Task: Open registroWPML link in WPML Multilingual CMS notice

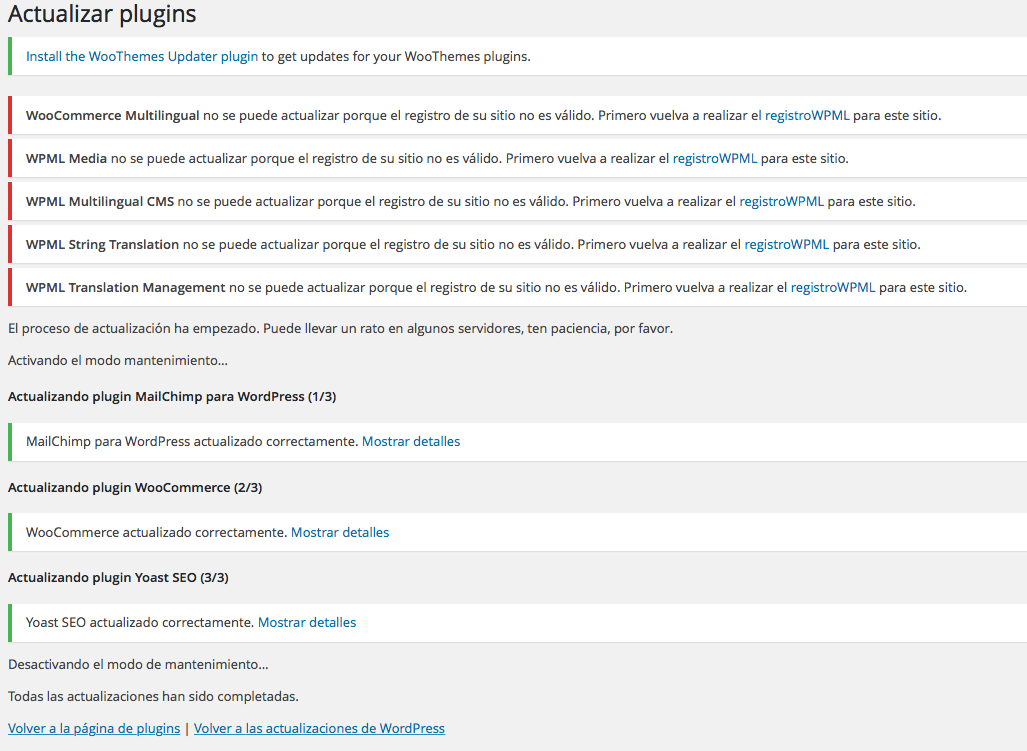Action: 781,202
